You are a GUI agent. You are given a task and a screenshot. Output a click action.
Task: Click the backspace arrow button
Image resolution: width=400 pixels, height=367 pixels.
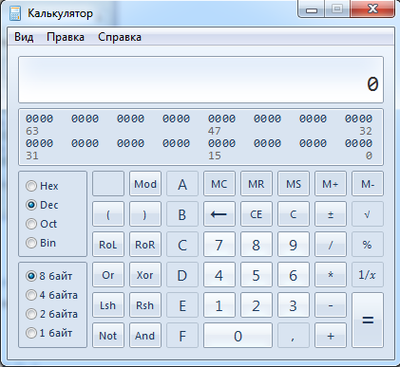tap(219, 214)
